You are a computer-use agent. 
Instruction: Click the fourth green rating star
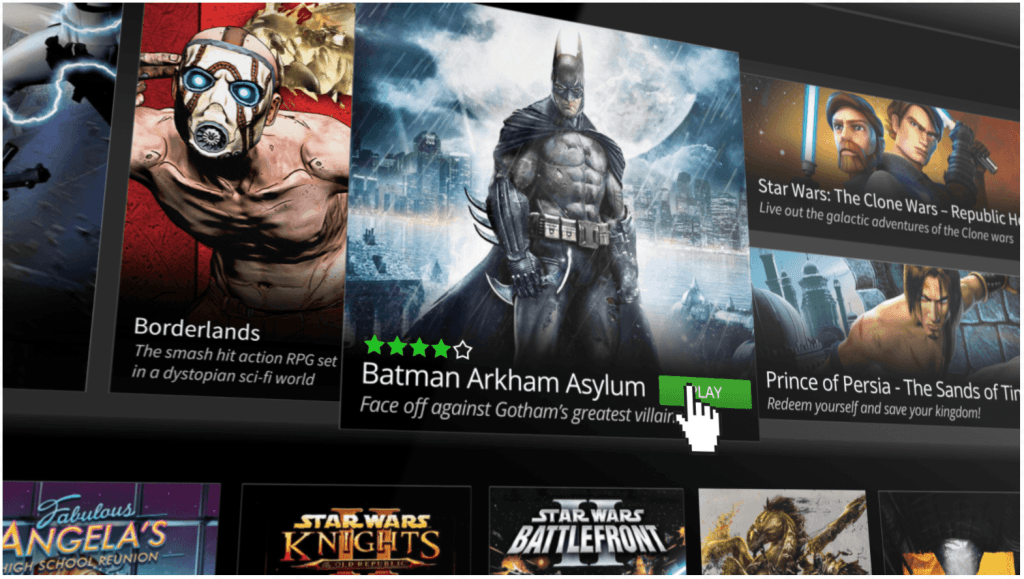point(441,349)
